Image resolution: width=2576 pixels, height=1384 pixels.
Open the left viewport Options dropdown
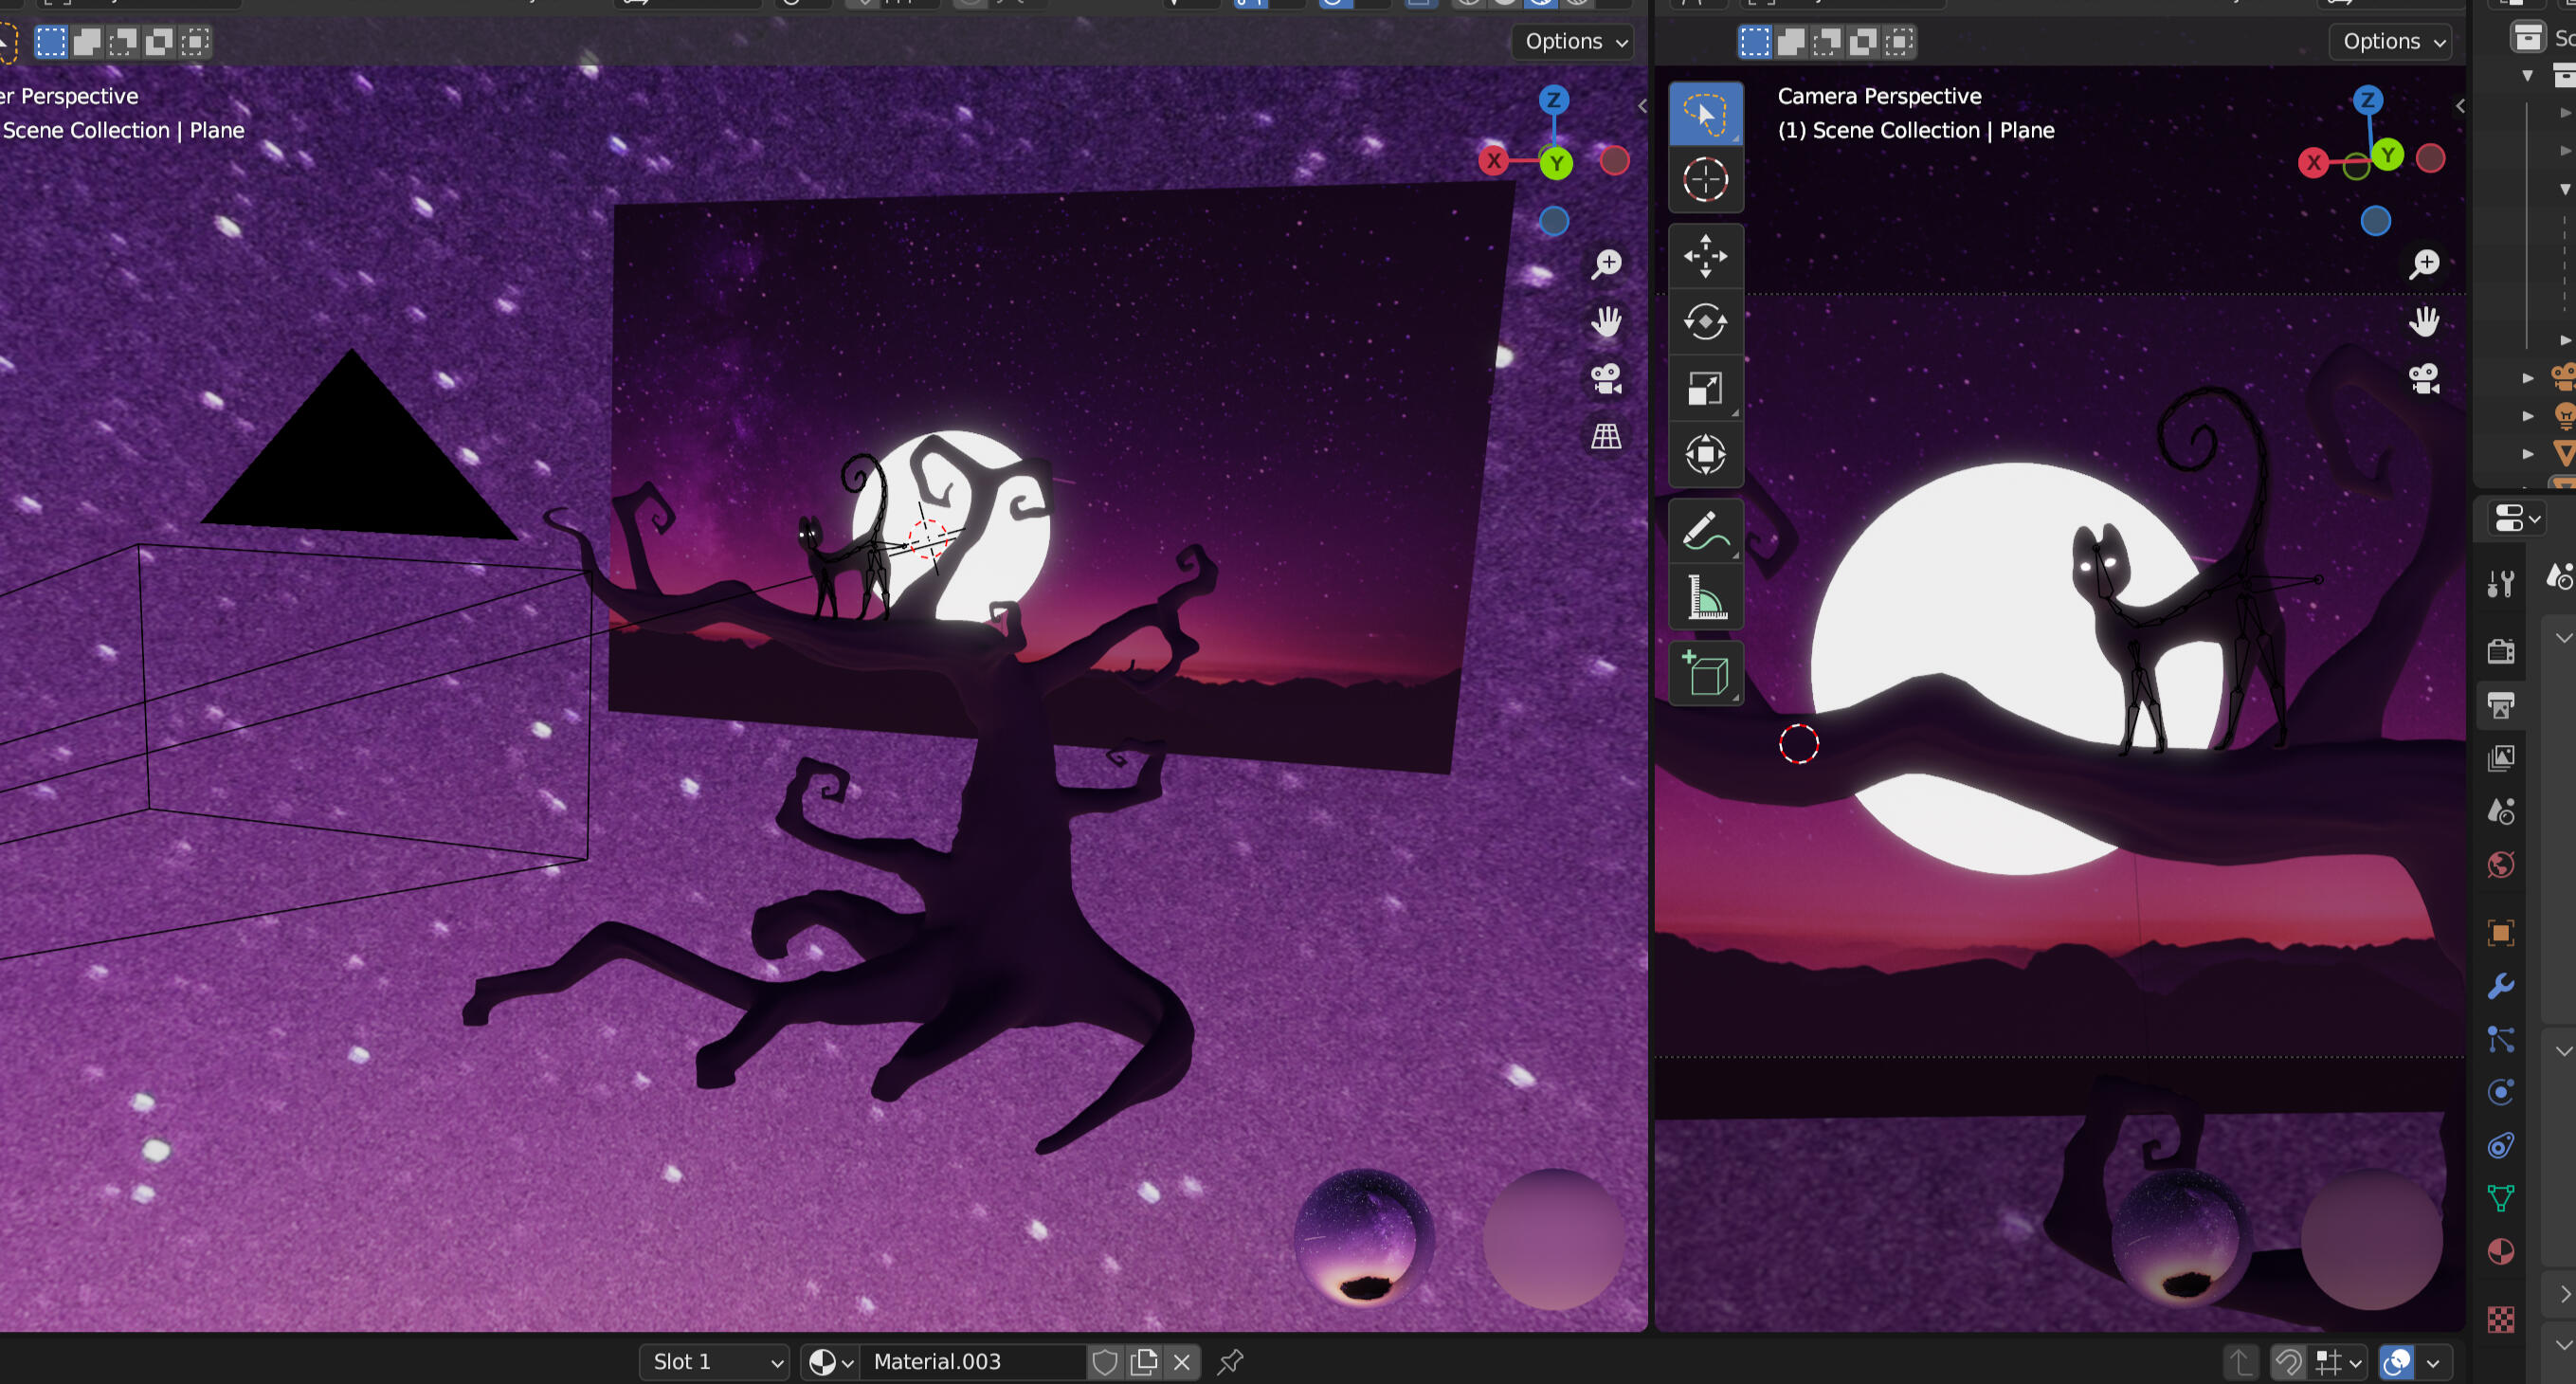(1575, 41)
